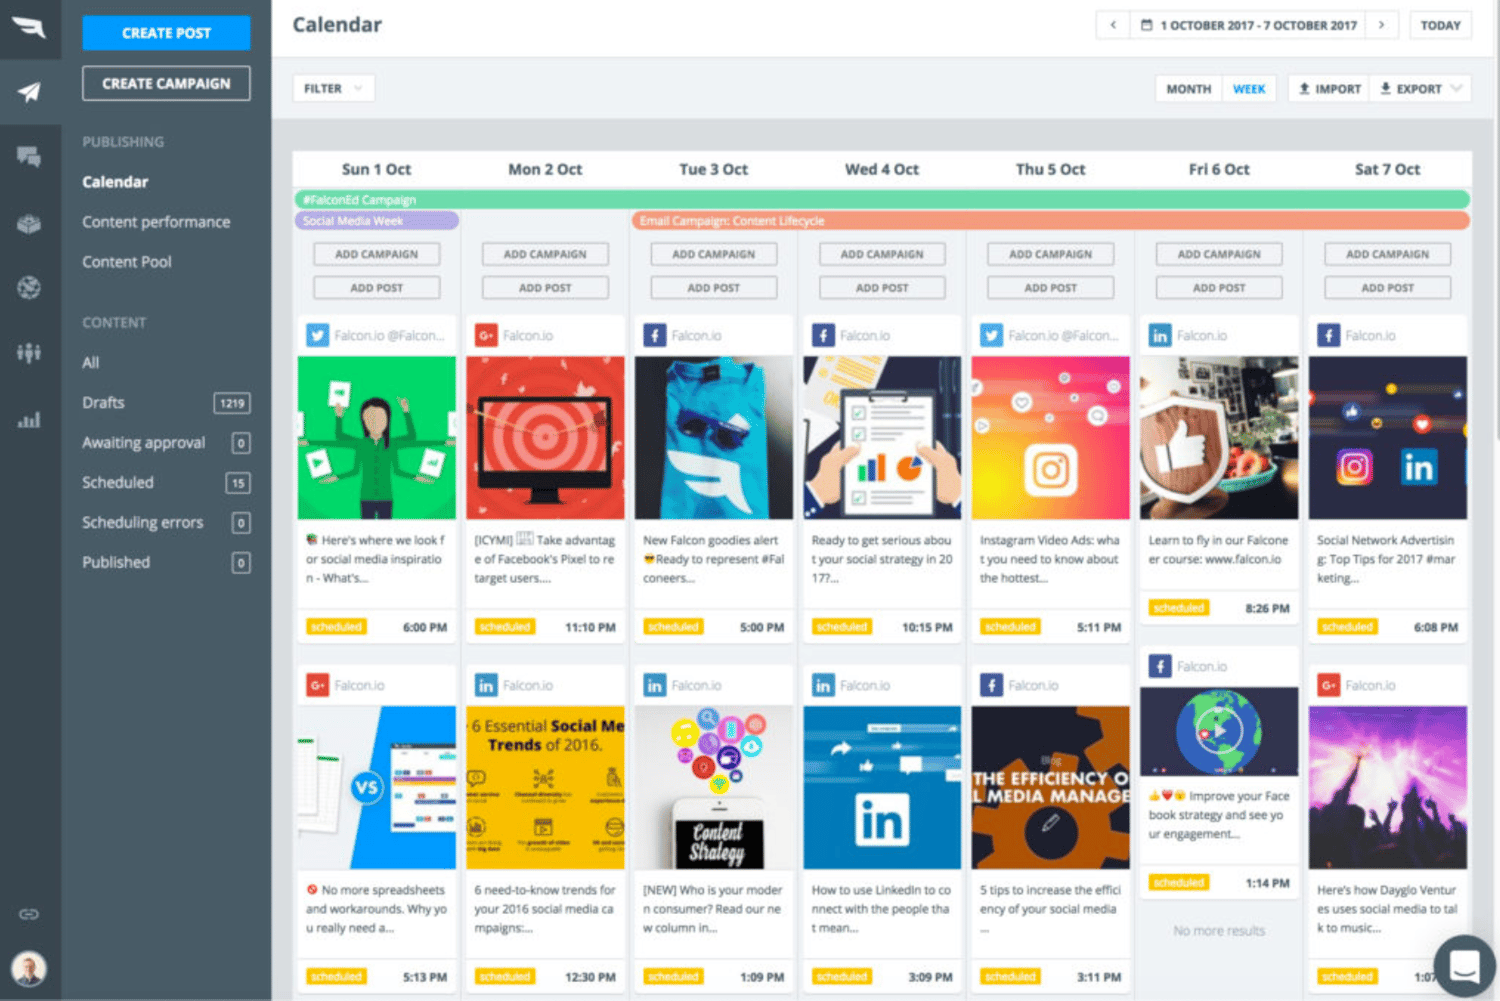Show All content
1500x1001 pixels.
91,363
